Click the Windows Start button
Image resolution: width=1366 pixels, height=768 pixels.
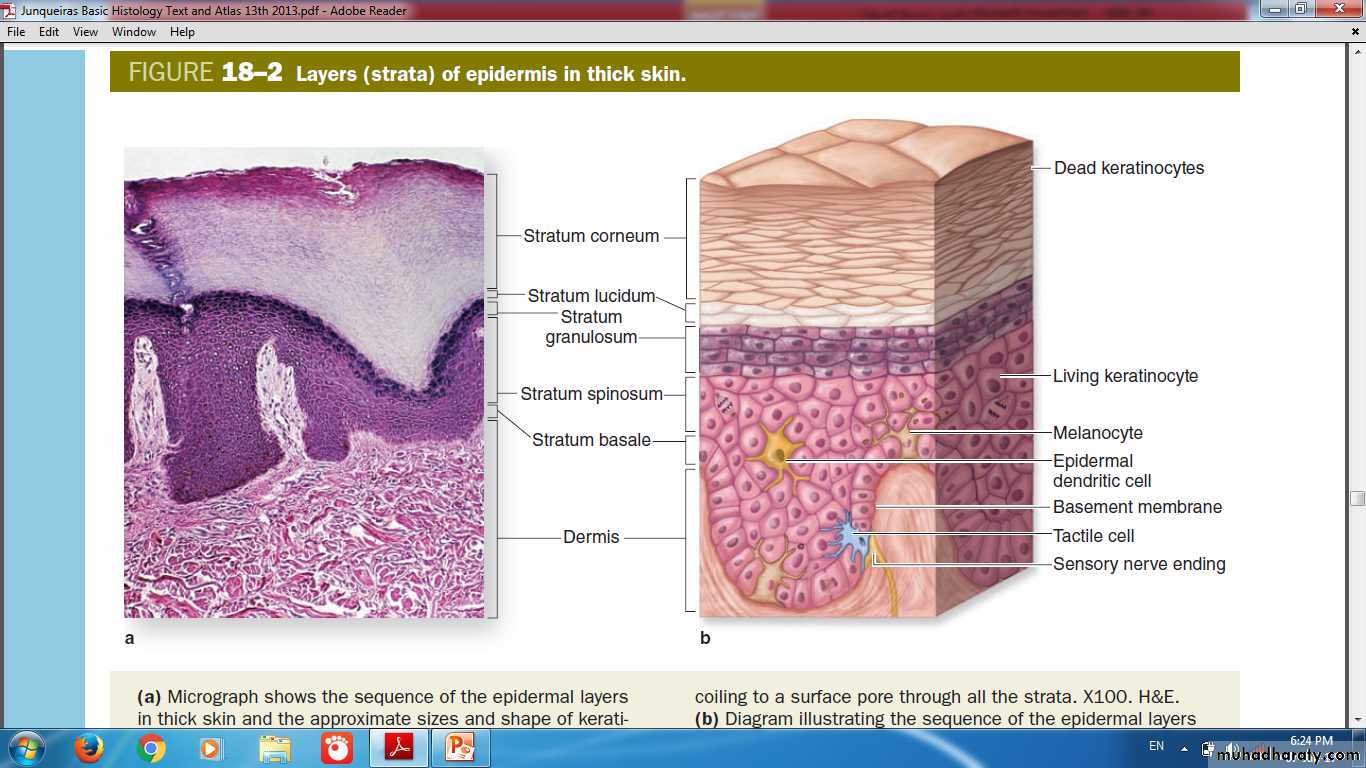25,748
